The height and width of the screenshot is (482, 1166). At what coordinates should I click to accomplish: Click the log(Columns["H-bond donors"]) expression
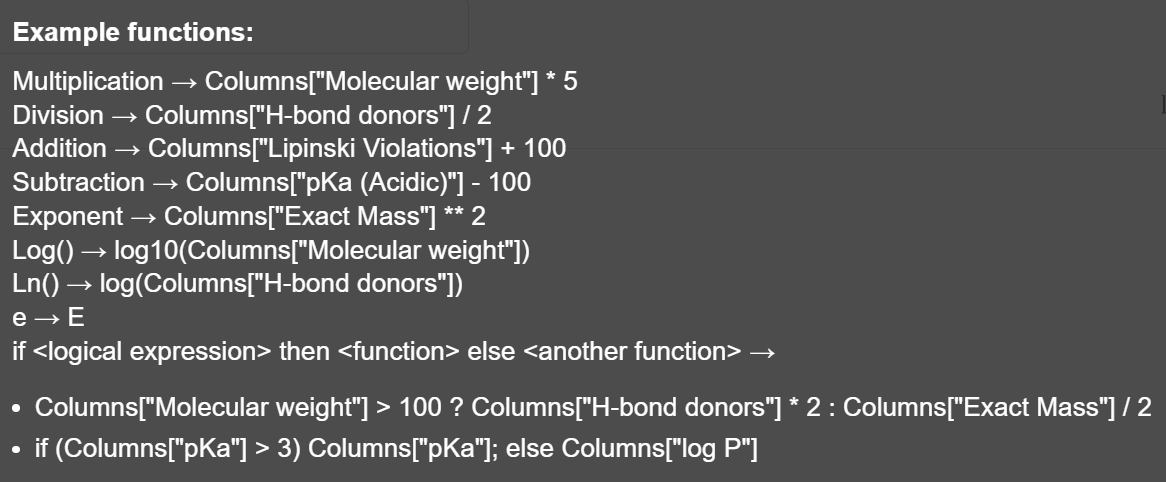282,284
